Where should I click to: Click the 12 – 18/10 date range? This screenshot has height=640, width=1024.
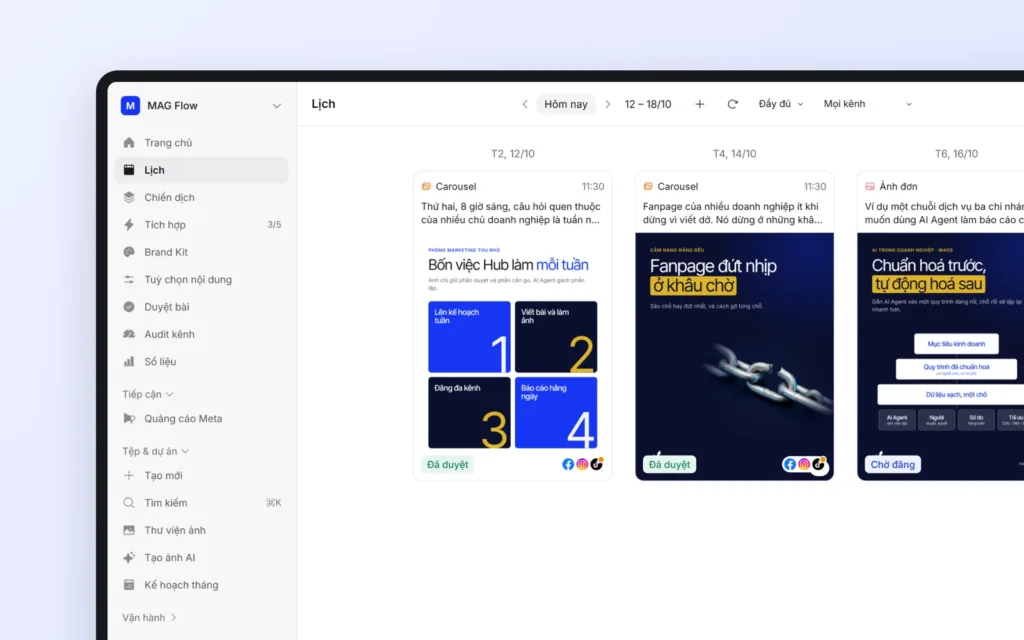tap(648, 104)
